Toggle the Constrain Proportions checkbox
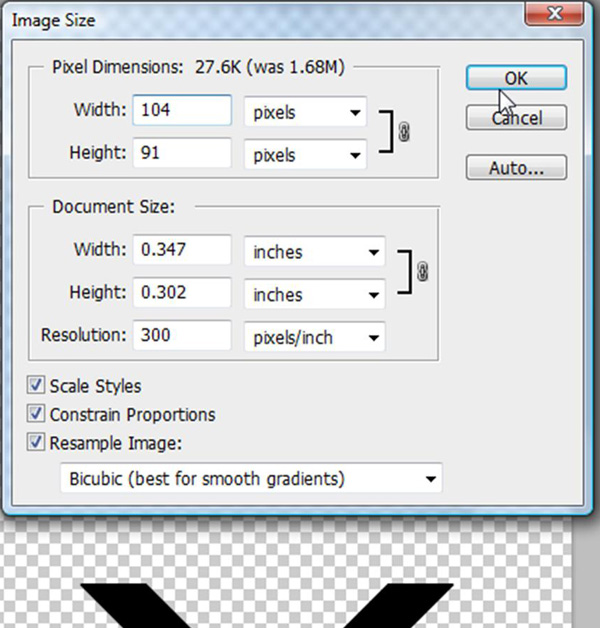 click(36, 414)
